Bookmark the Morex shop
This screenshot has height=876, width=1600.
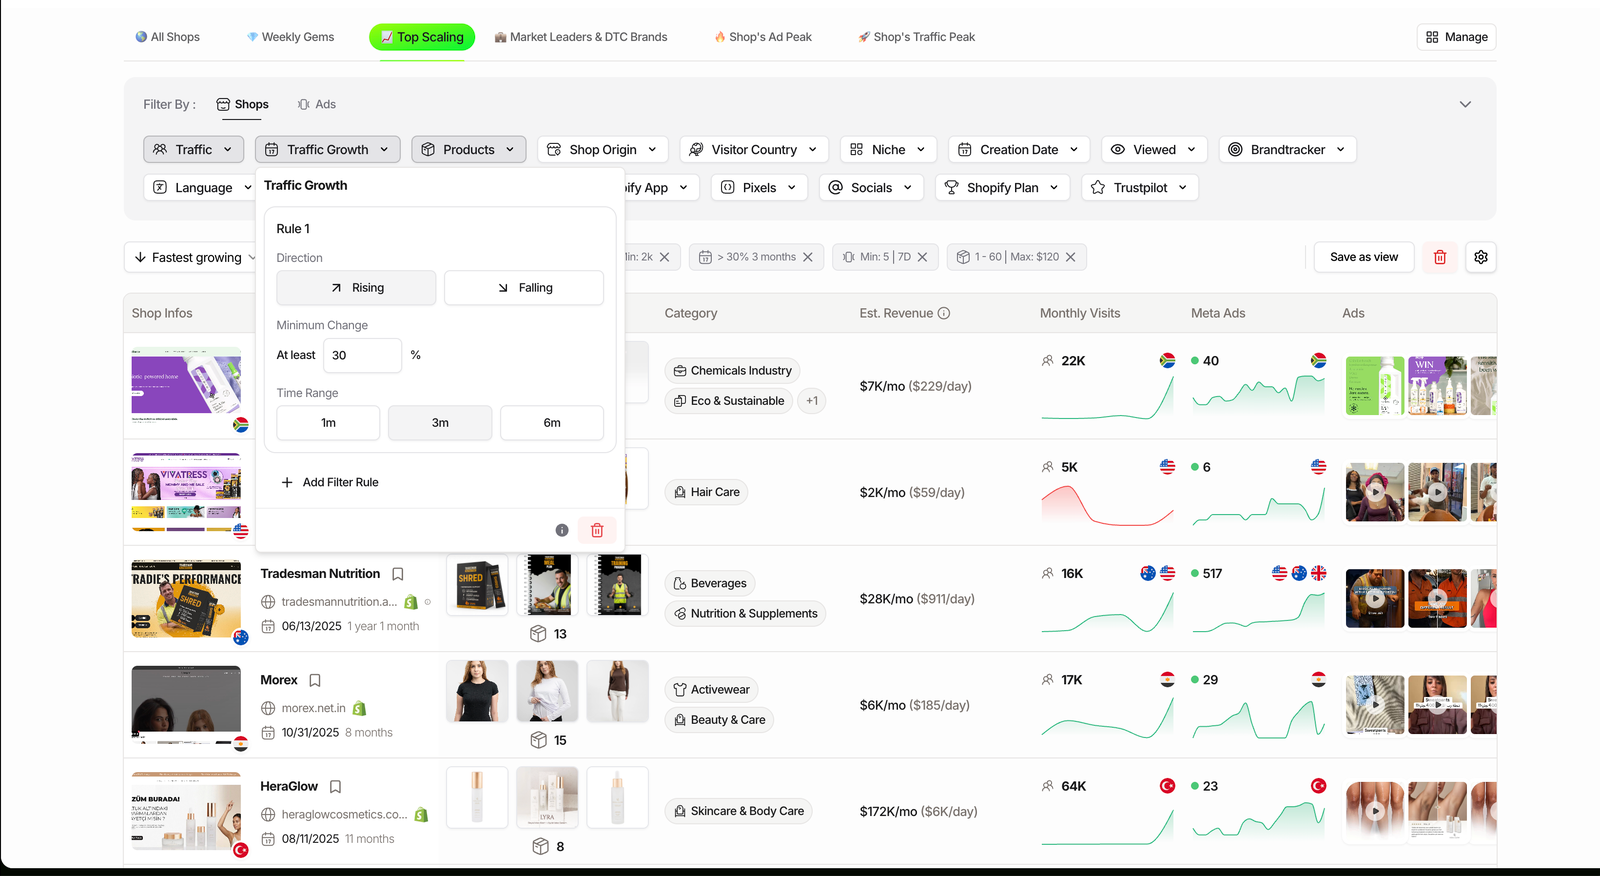pyautogui.click(x=315, y=680)
